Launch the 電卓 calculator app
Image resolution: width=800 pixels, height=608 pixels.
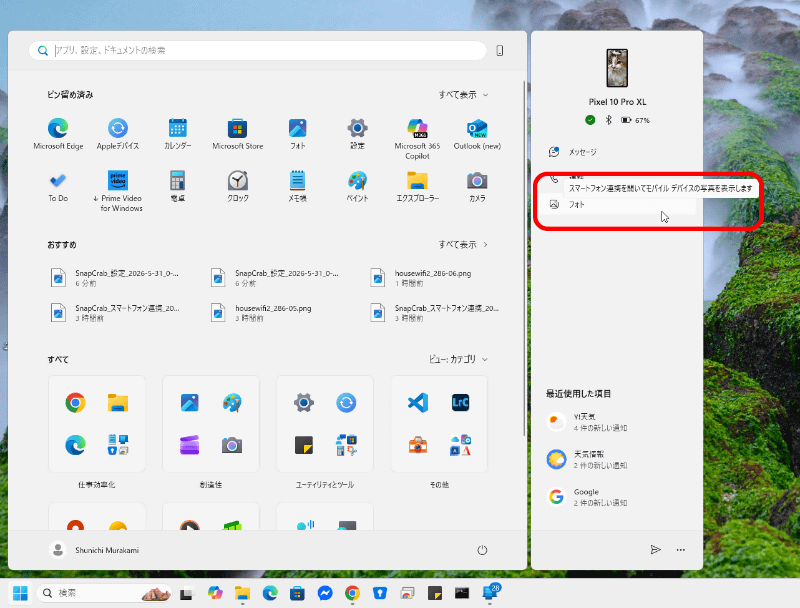pyautogui.click(x=178, y=186)
